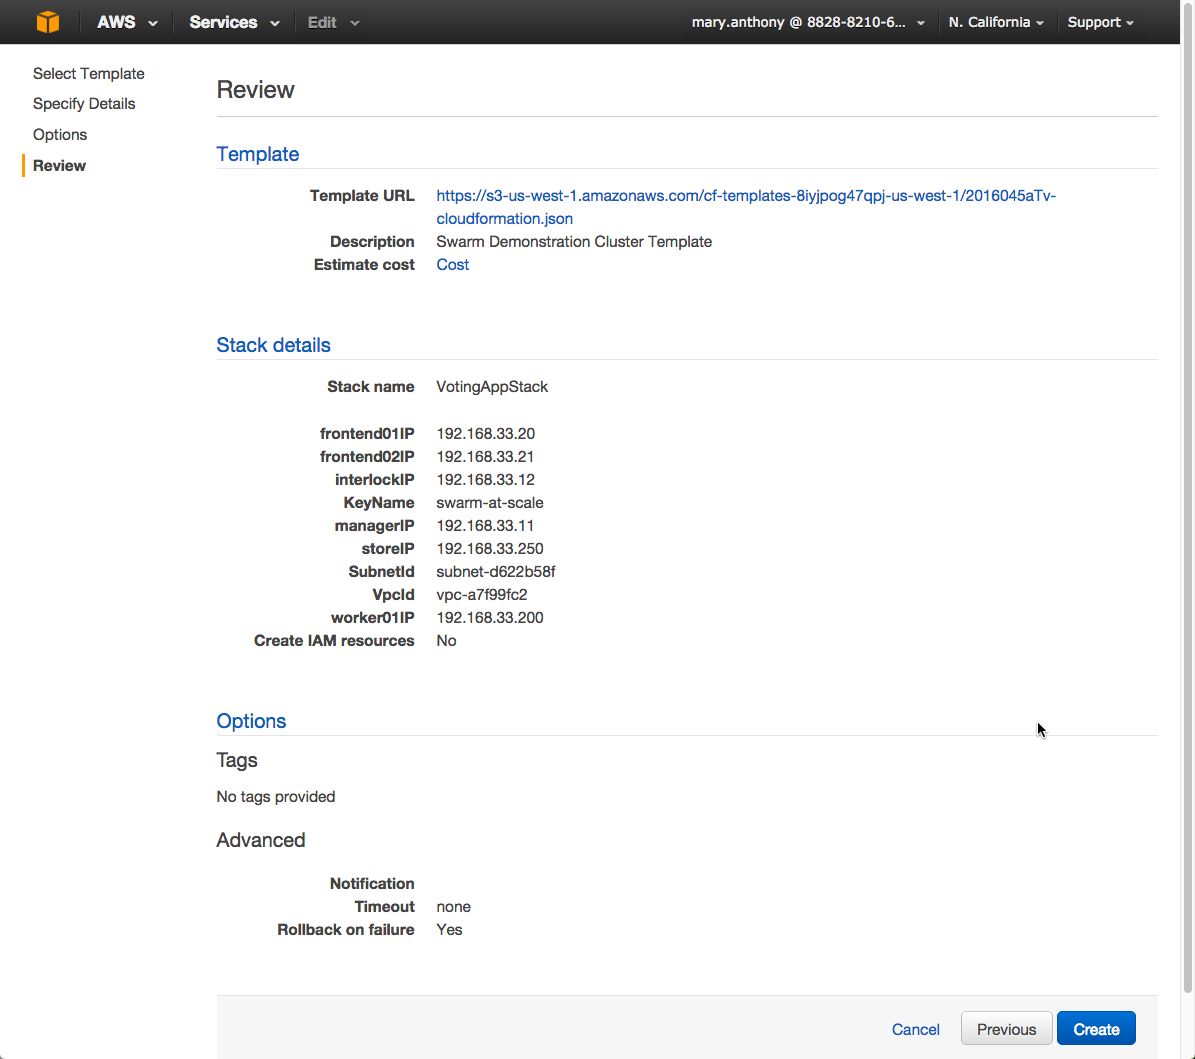Go to Options step in sidebar
1195x1059 pixels.
click(60, 135)
